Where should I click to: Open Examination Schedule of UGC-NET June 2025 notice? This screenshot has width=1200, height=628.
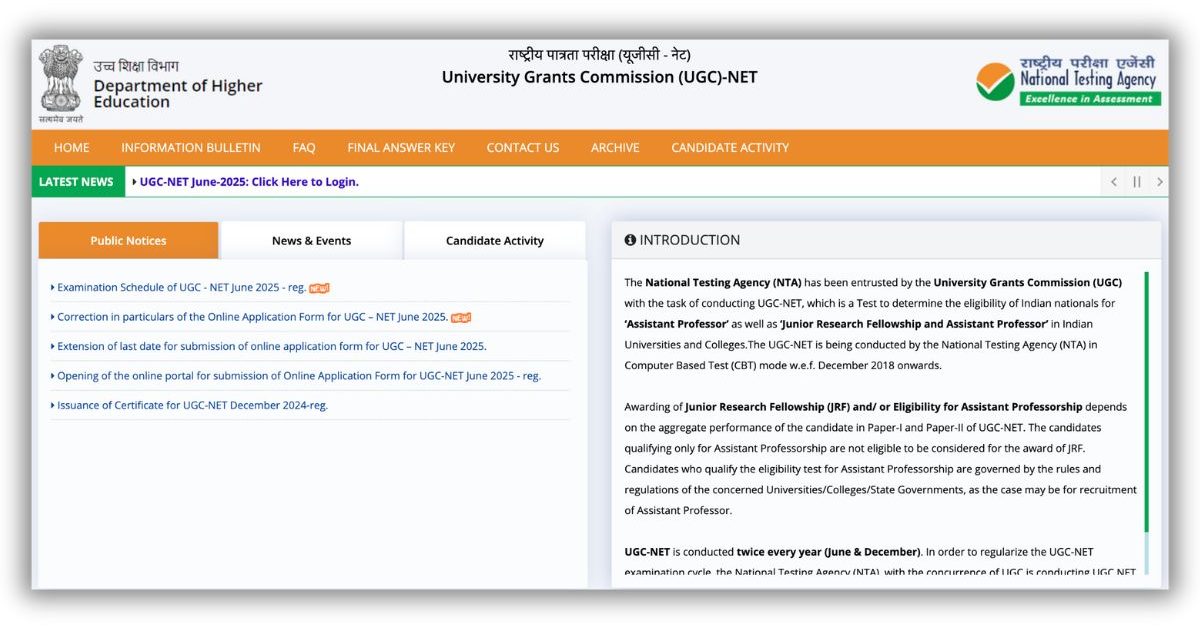(181, 288)
